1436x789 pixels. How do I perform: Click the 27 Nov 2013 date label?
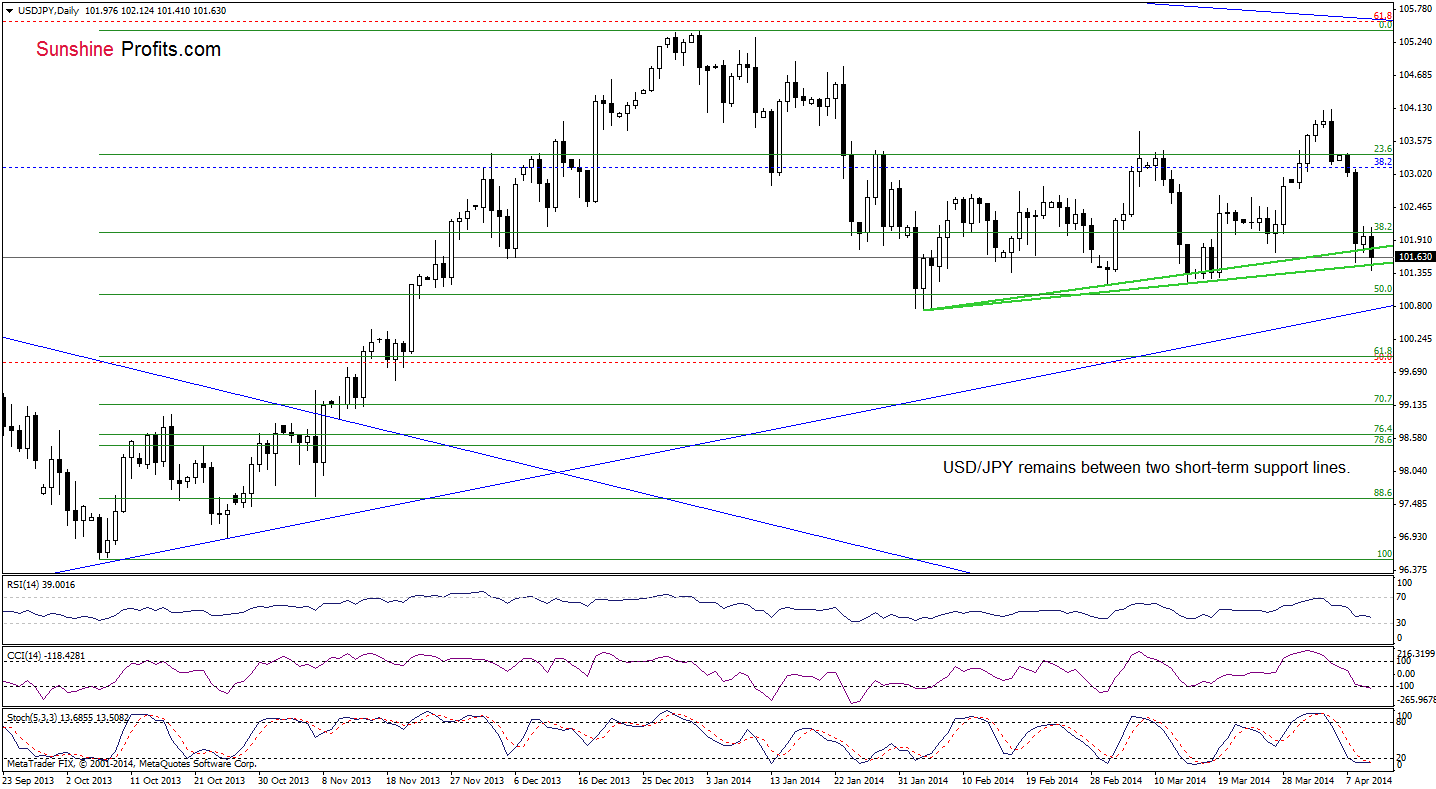(x=477, y=780)
